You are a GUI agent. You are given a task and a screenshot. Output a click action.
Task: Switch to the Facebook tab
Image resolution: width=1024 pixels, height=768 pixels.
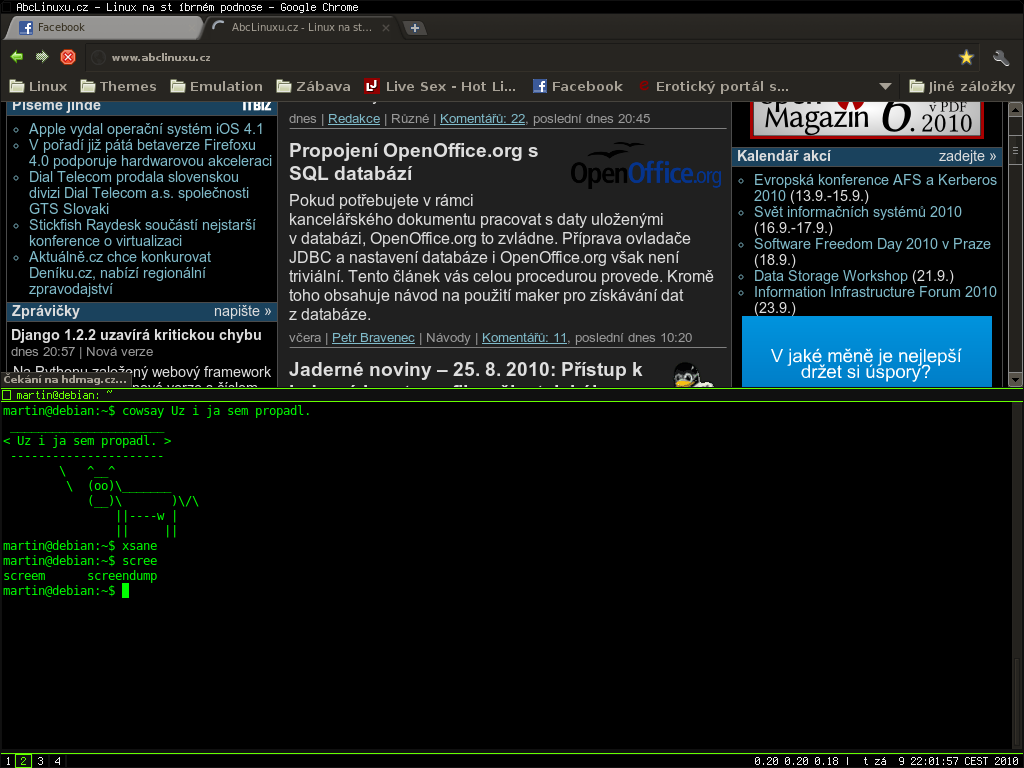tap(104, 27)
